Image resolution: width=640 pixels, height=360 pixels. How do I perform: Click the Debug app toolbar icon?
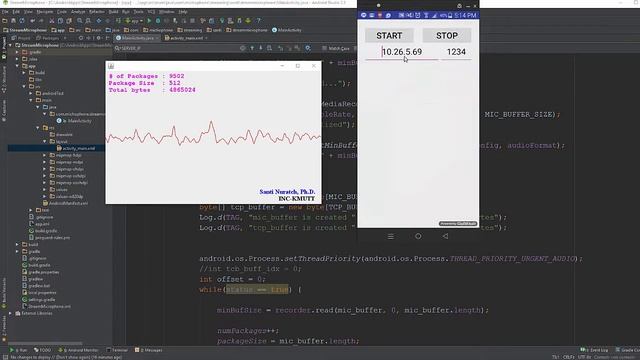click(158, 20)
